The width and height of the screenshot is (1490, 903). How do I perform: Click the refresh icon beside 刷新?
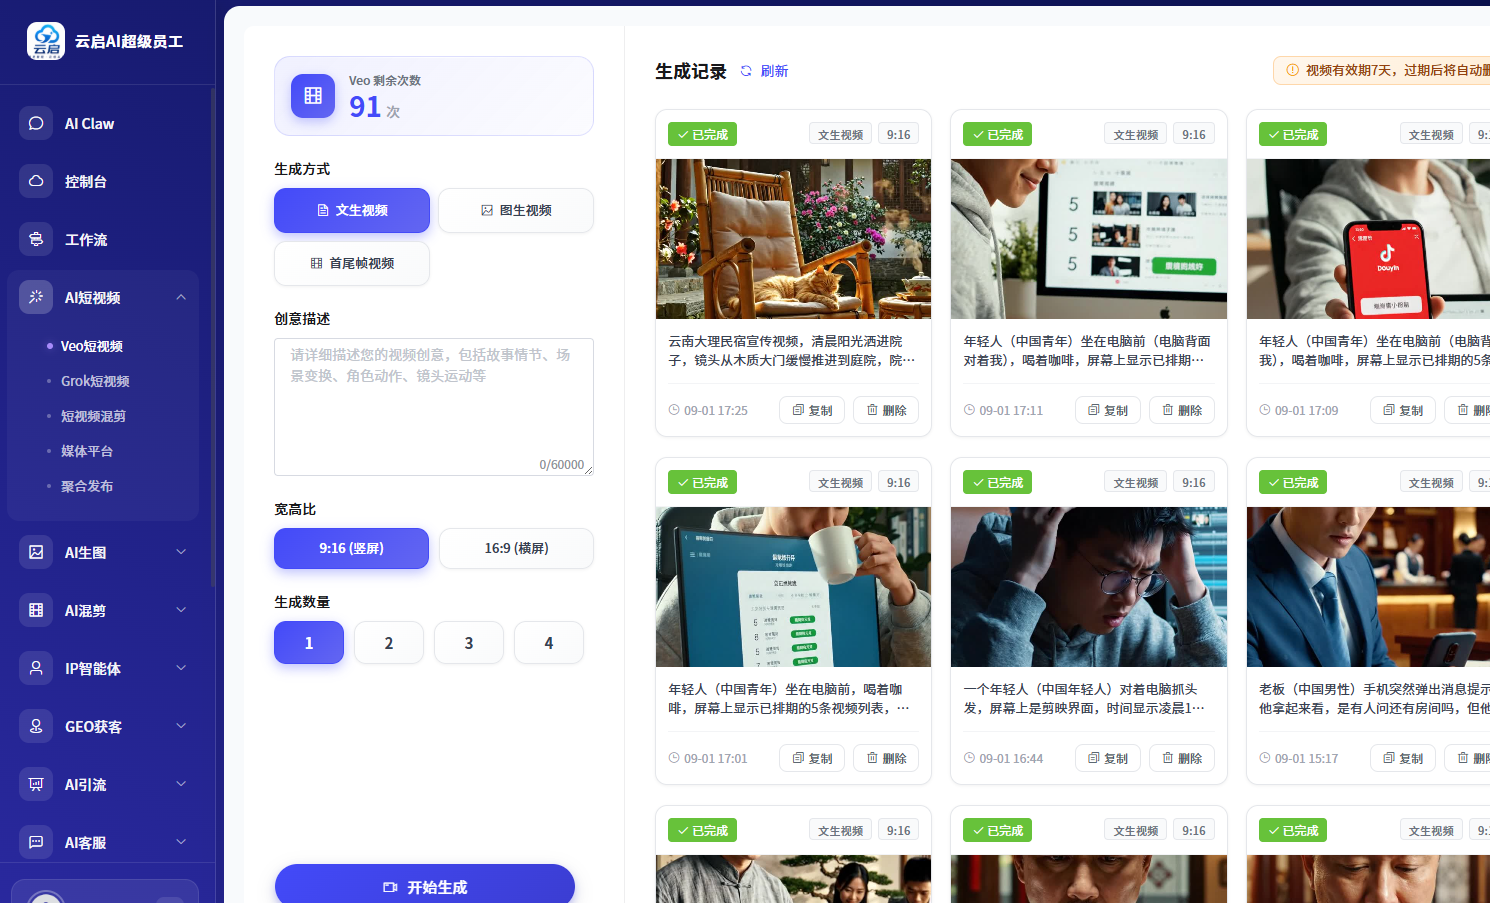pyautogui.click(x=746, y=71)
